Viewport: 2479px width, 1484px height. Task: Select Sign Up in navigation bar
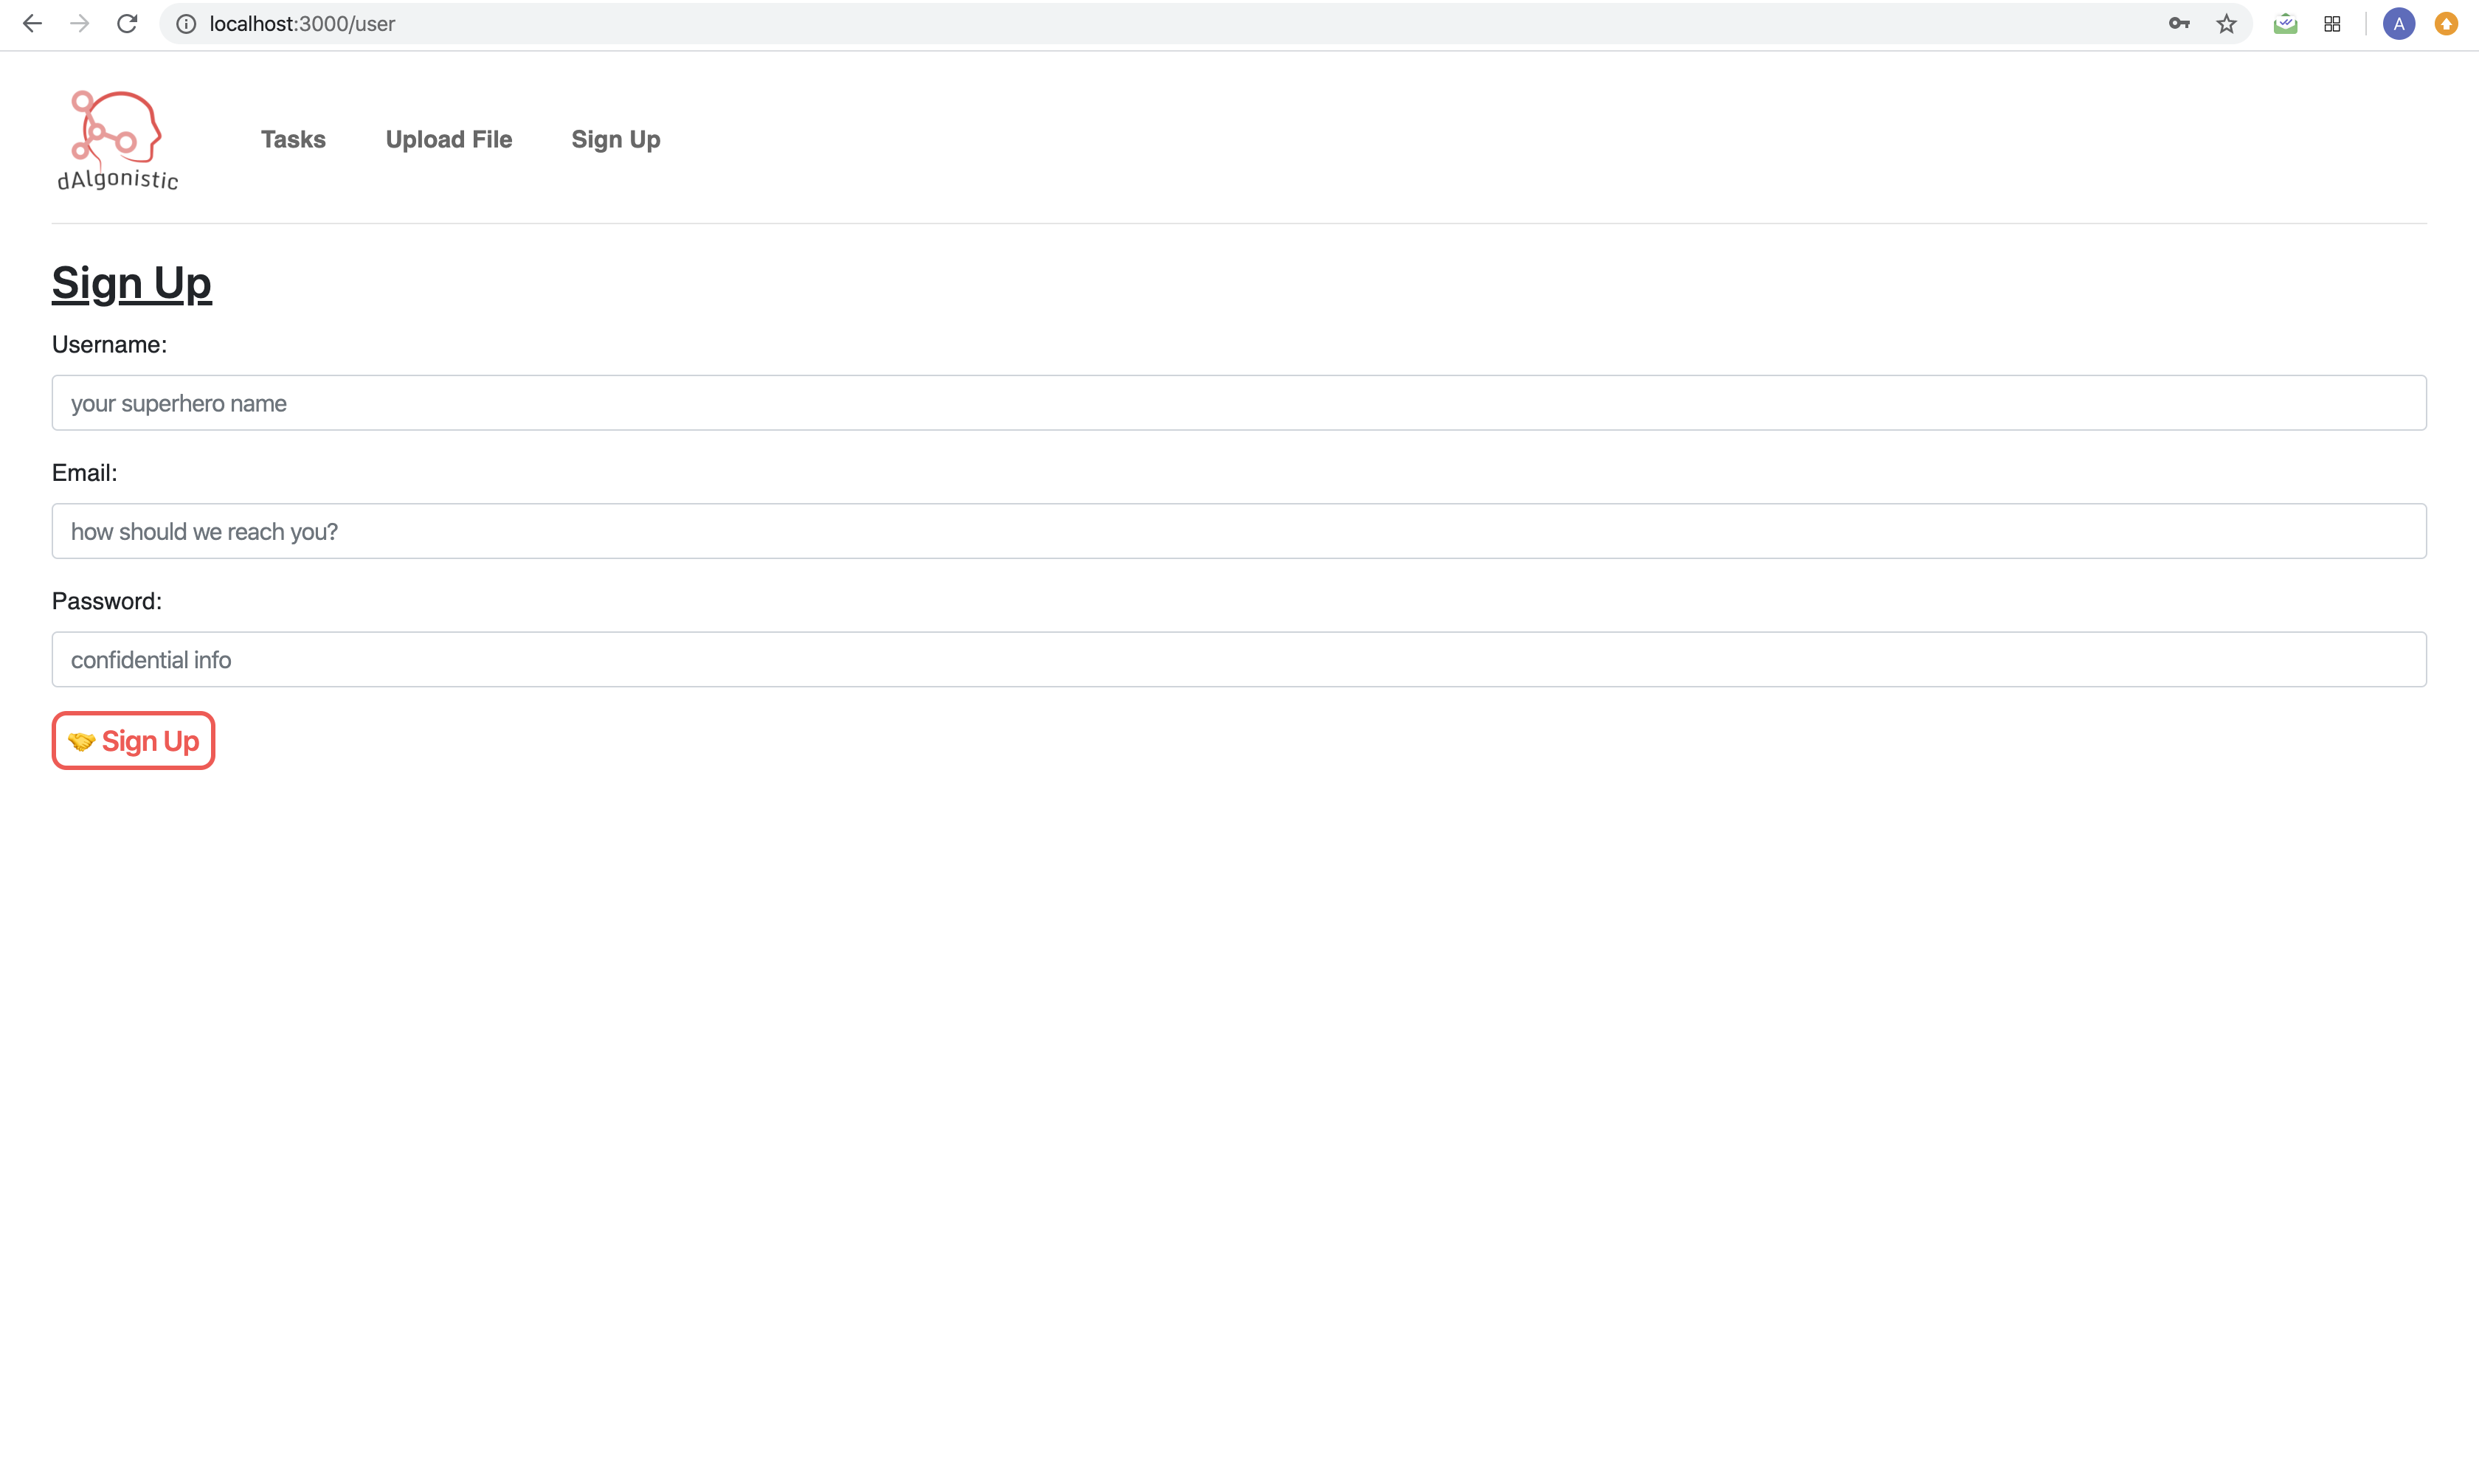[615, 139]
